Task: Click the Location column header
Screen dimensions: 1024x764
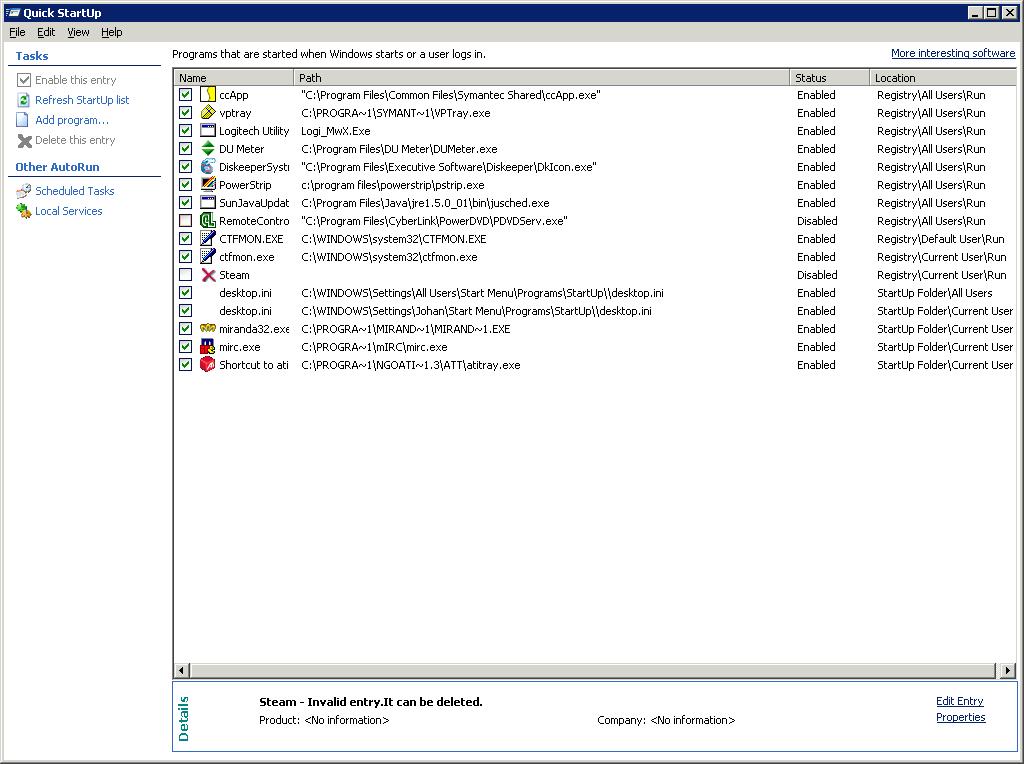Action: click(x=942, y=78)
